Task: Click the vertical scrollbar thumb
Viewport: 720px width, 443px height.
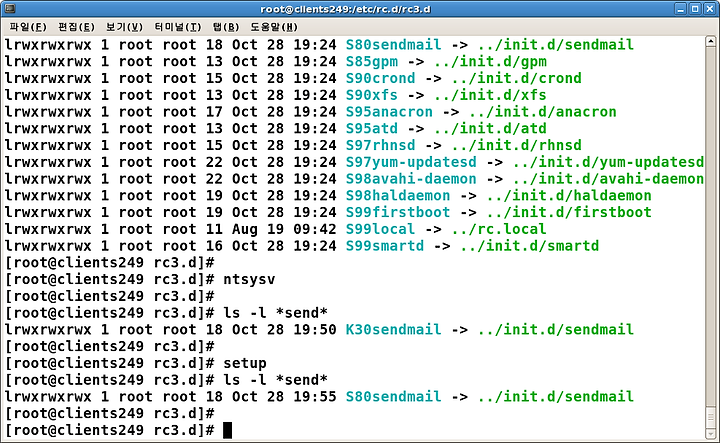Action: point(710,417)
